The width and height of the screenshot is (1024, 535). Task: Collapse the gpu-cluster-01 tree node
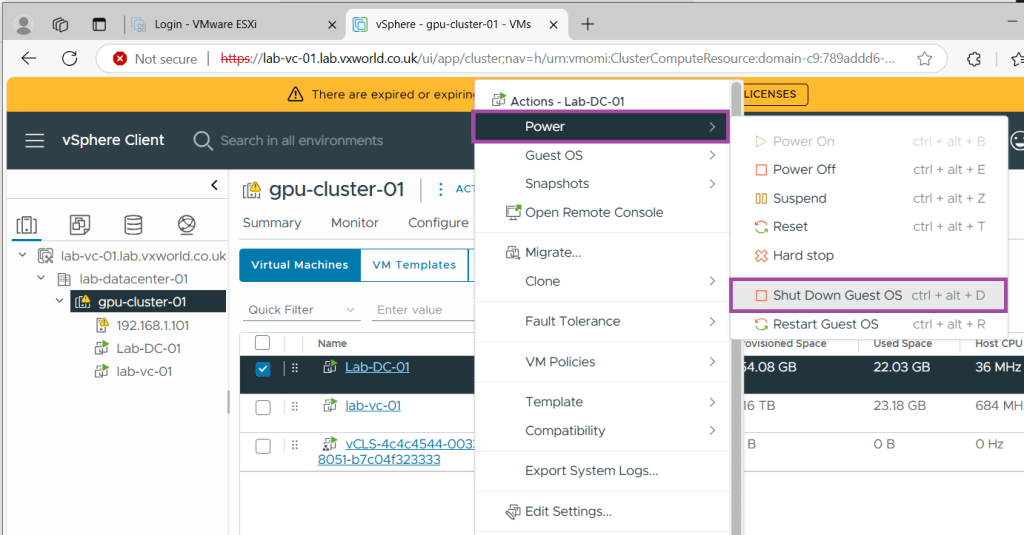click(60, 302)
